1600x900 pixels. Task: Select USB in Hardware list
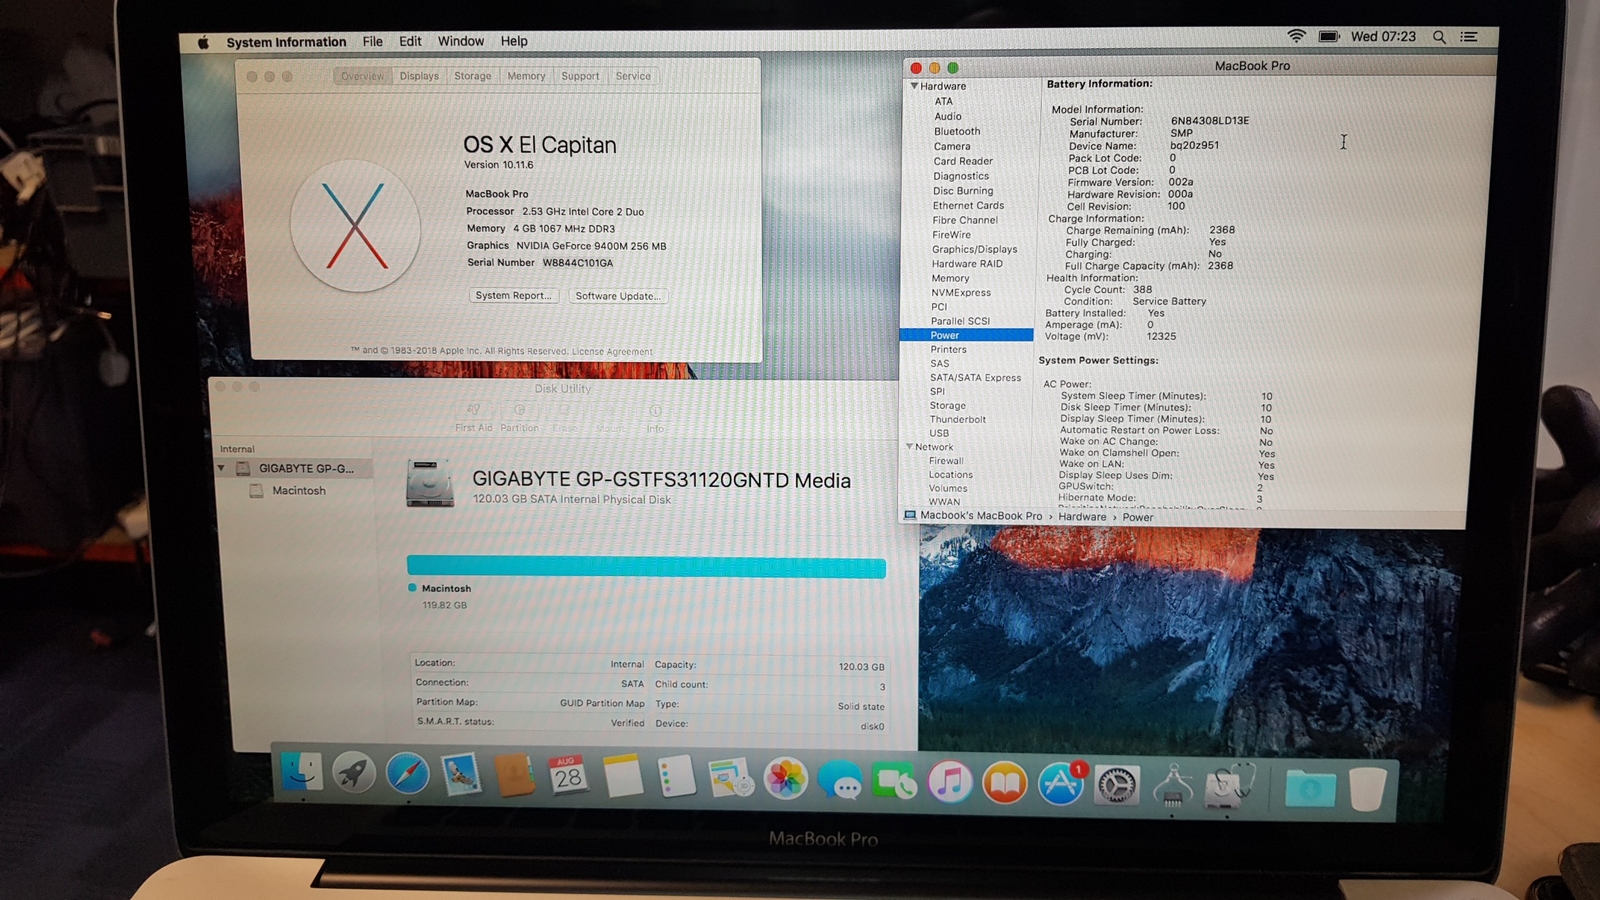click(939, 433)
